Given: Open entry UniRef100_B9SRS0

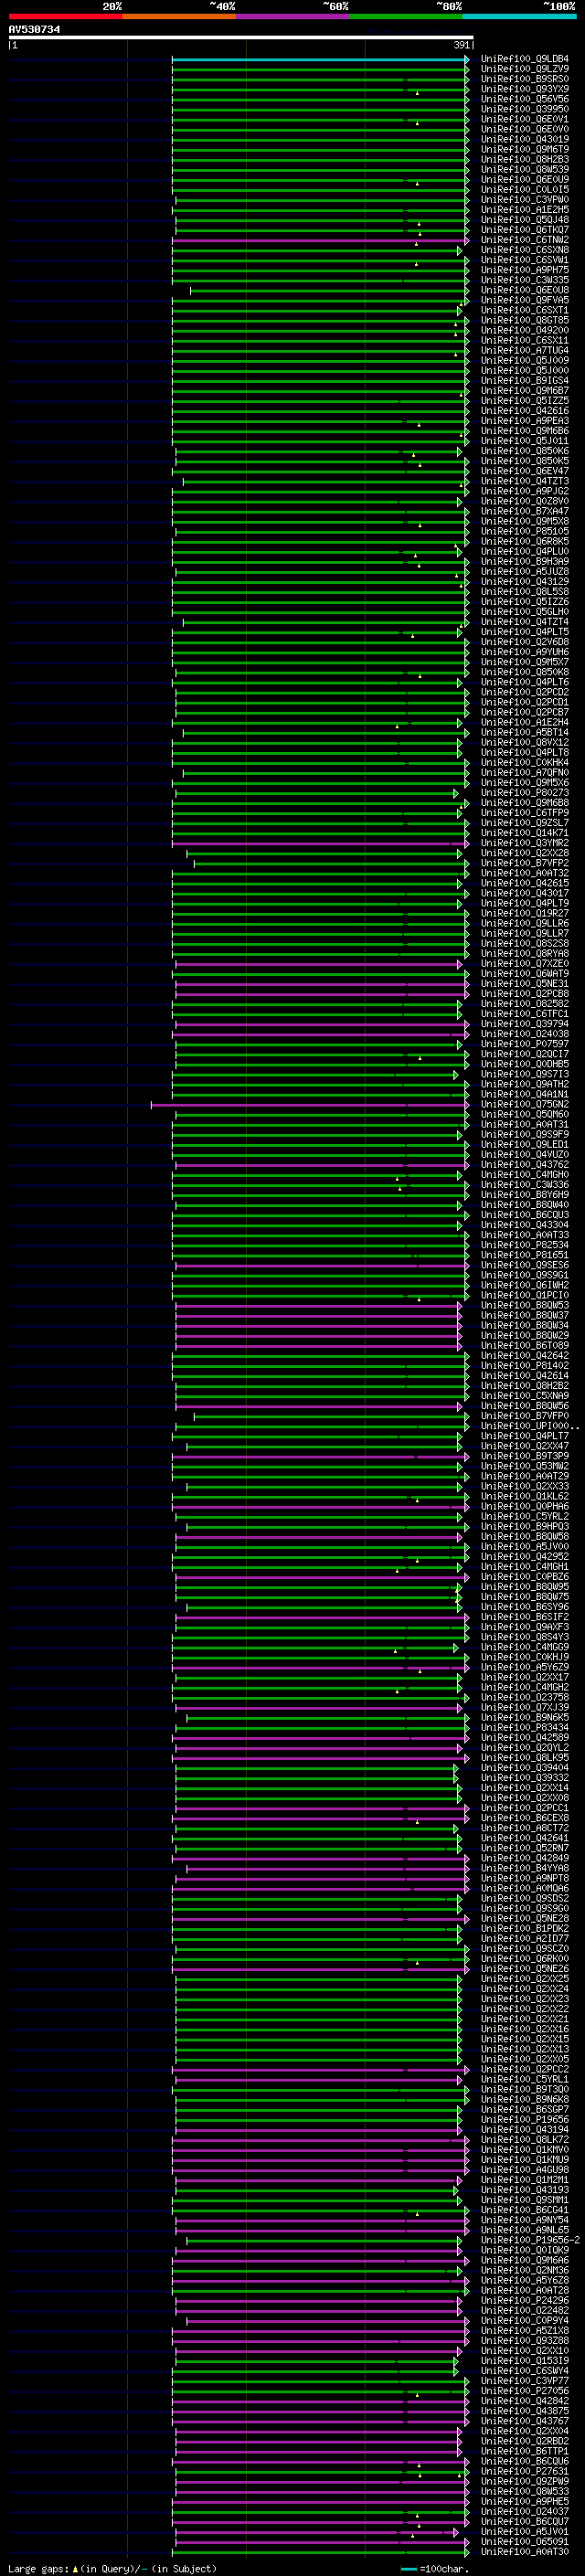Looking at the screenshot, I should pyautogui.click(x=525, y=79).
